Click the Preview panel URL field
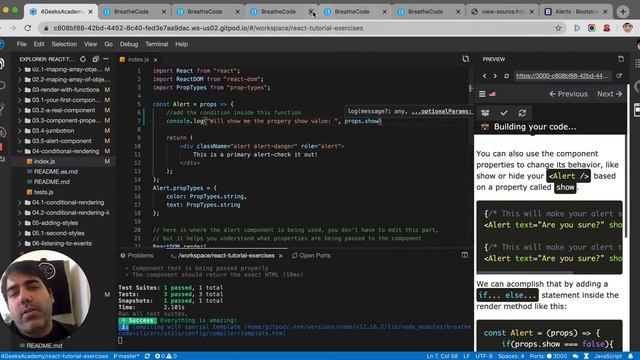Viewport: 640px width, 360px height. [x=561, y=76]
